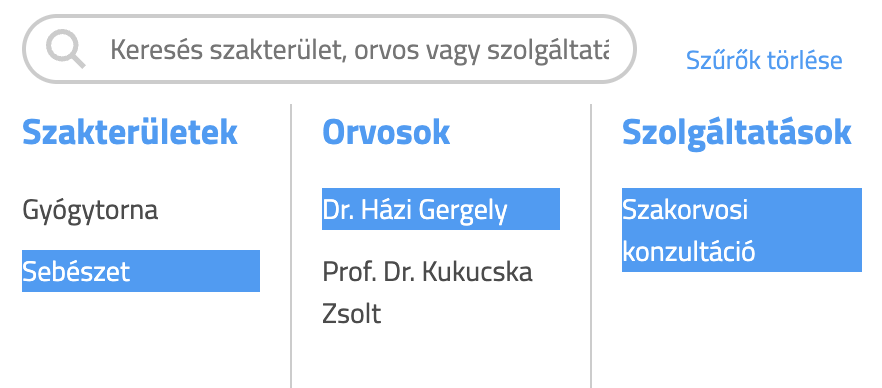
Task: Click the magnifying glass search icon
Action: tap(65, 49)
